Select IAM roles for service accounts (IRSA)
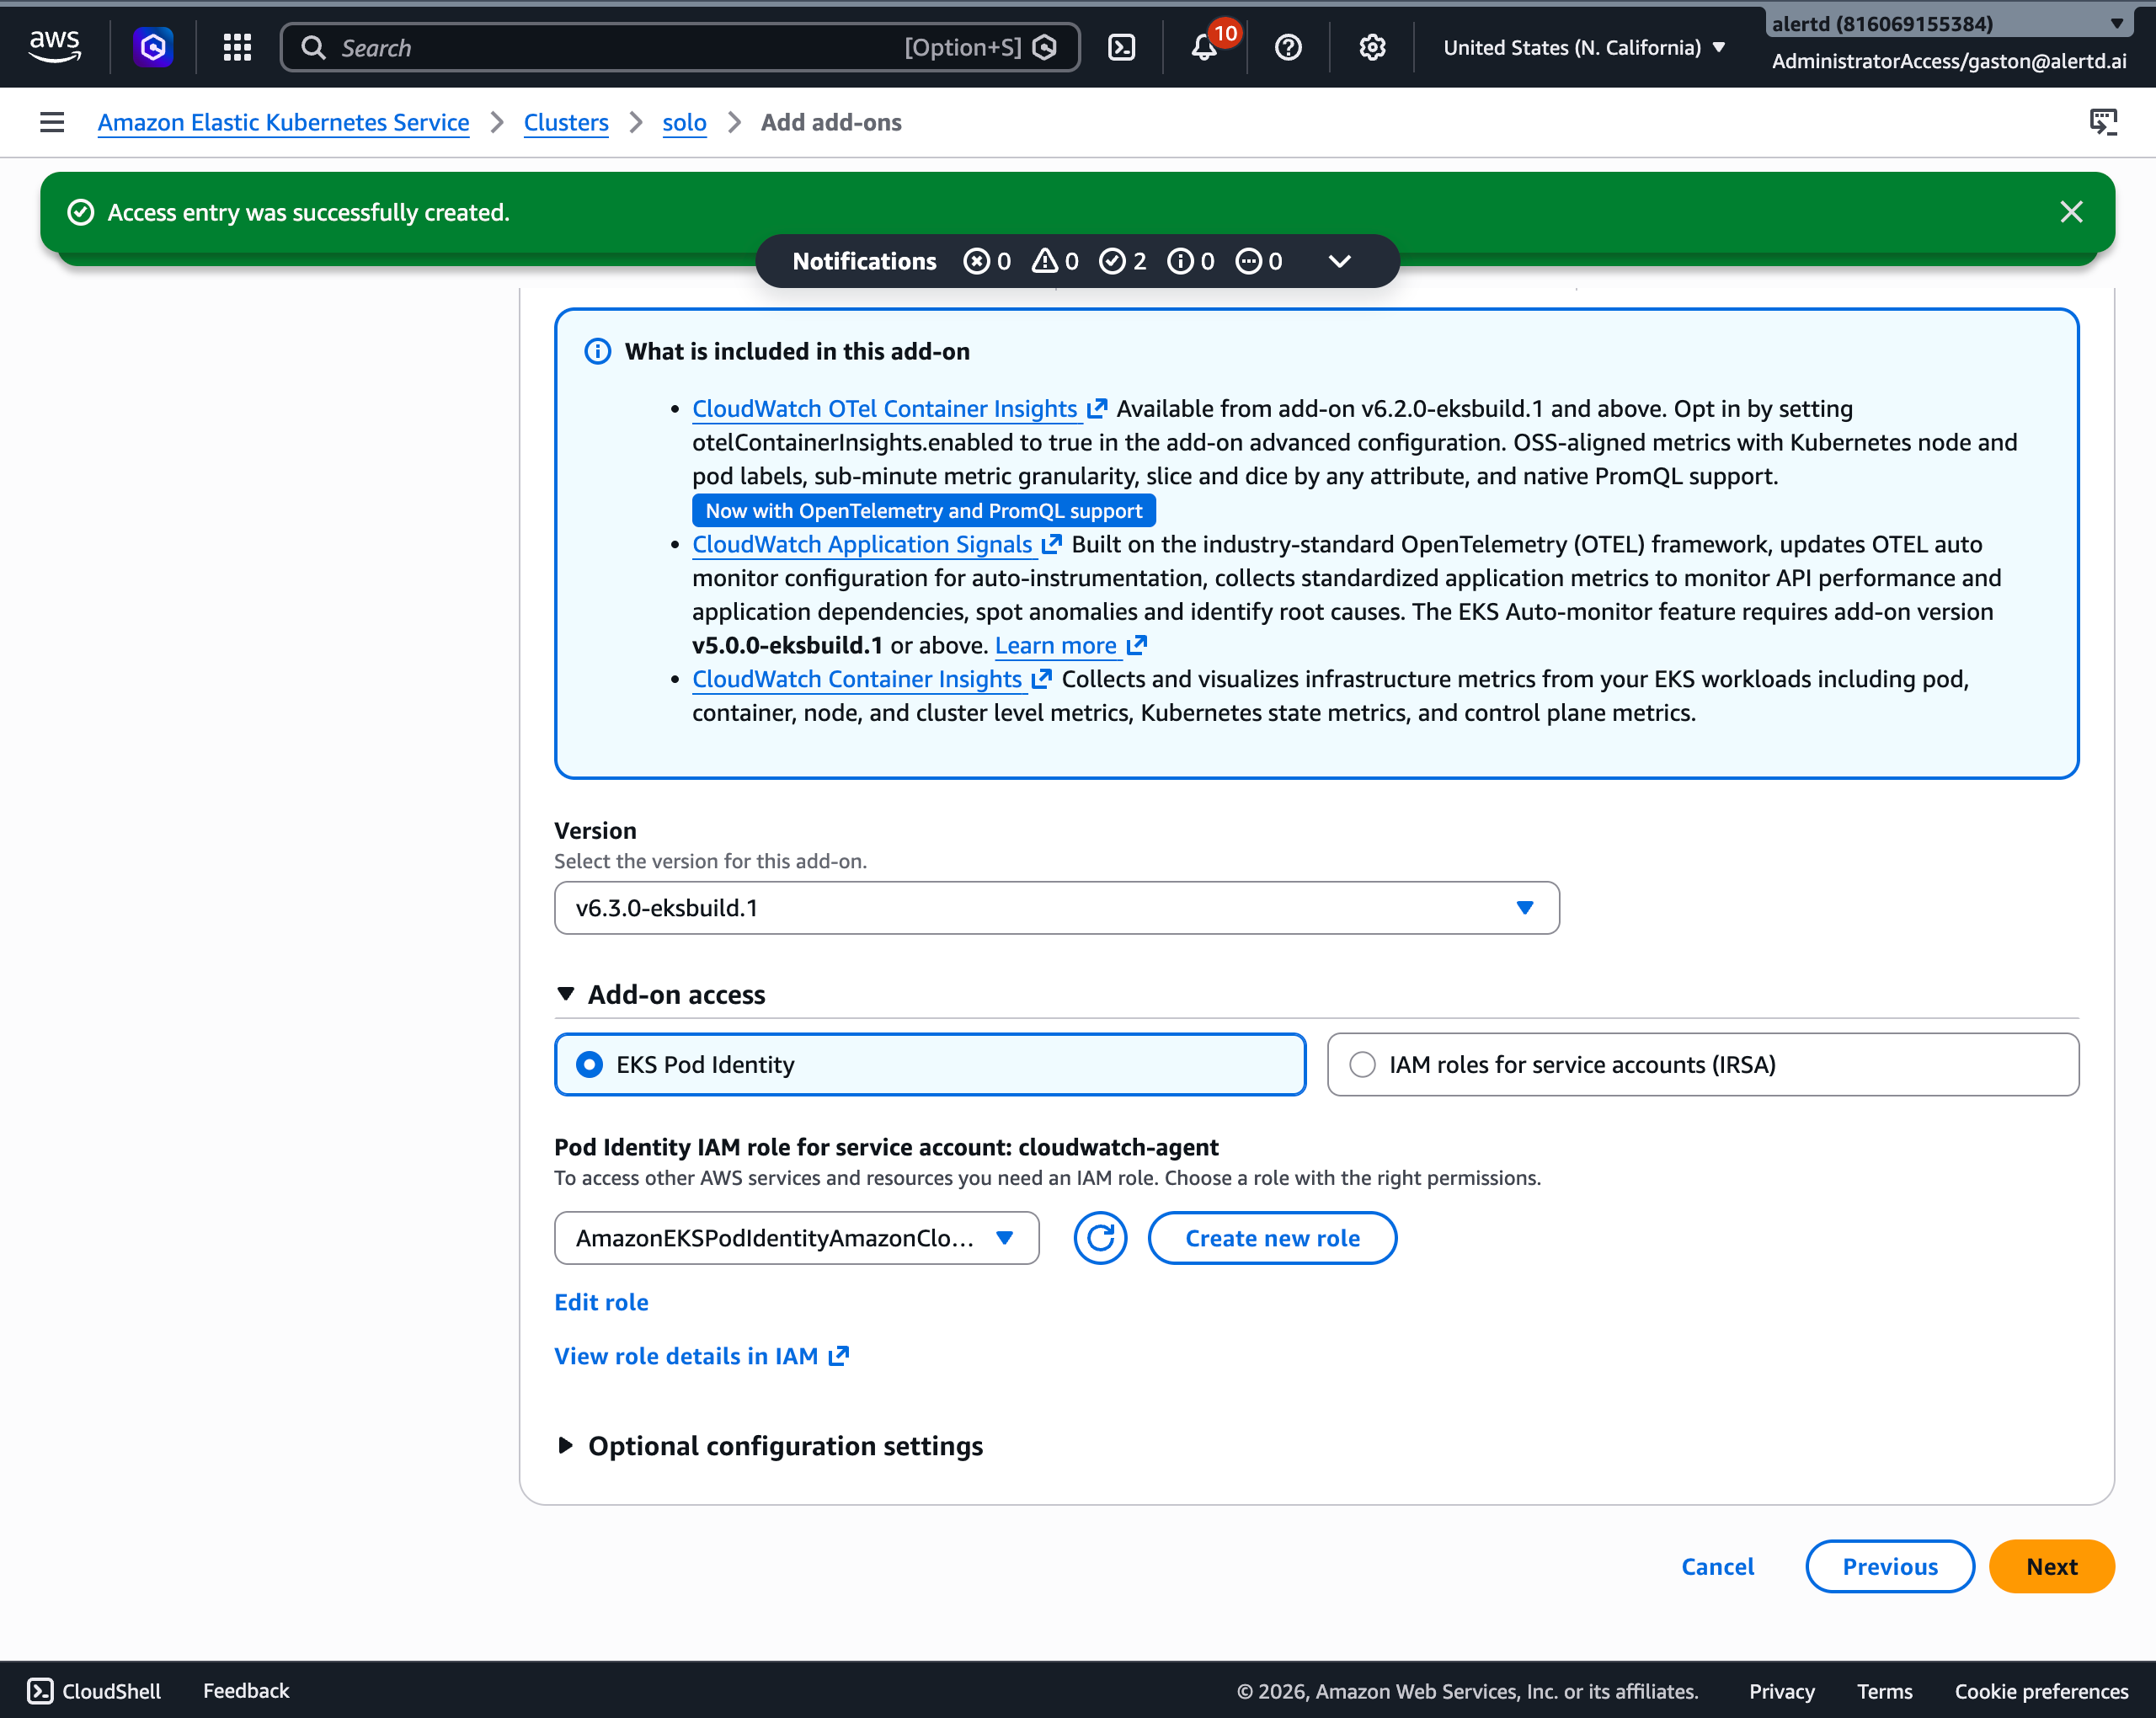Screen dimensions: 2156x1718 [1702, 1064]
